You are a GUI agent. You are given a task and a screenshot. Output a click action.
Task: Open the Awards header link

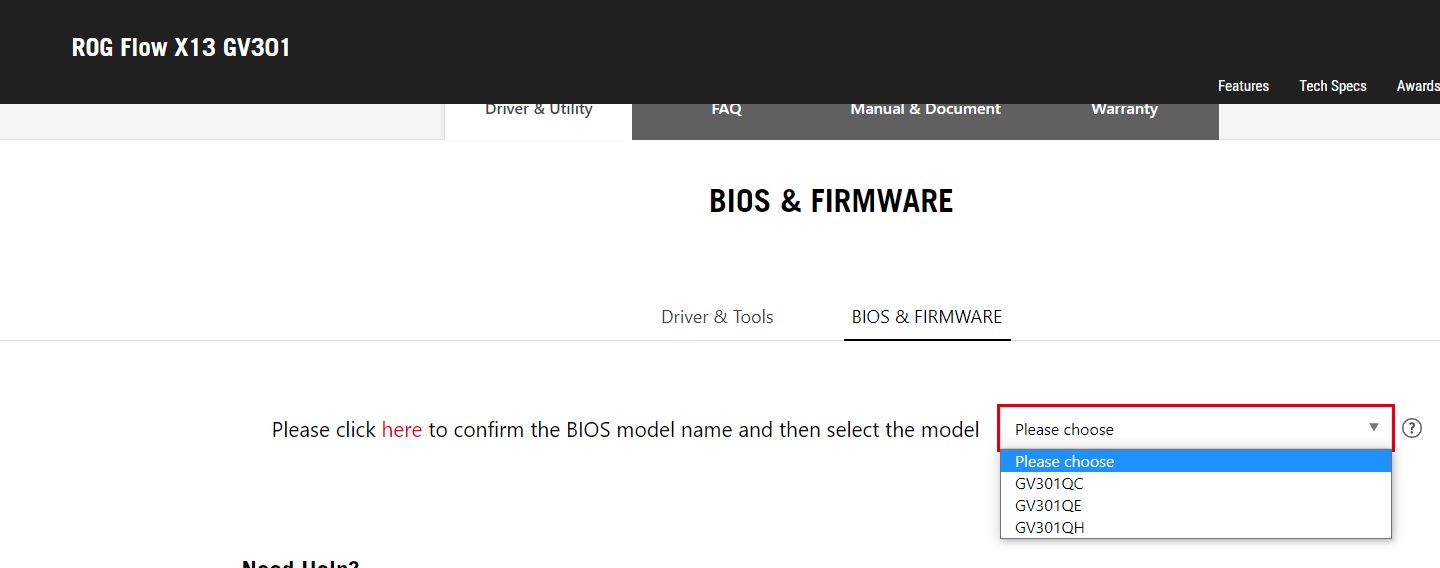click(x=1417, y=86)
